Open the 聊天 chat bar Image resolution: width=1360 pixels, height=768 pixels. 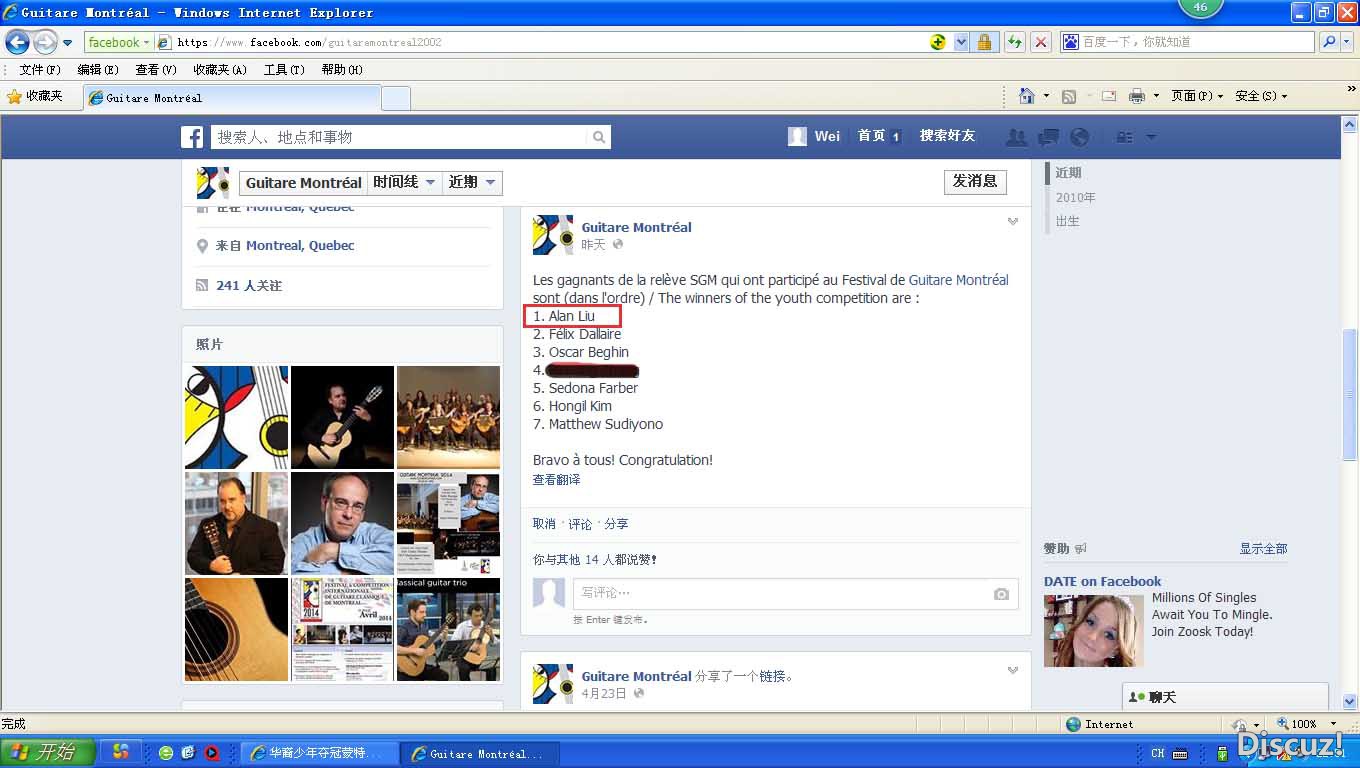(x=1226, y=697)
